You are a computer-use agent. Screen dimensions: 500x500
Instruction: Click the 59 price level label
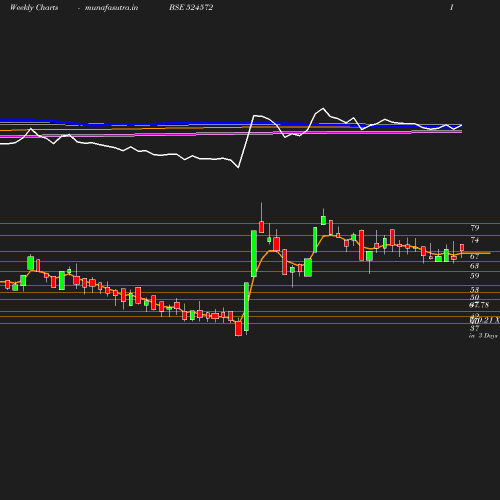[475, 276]
